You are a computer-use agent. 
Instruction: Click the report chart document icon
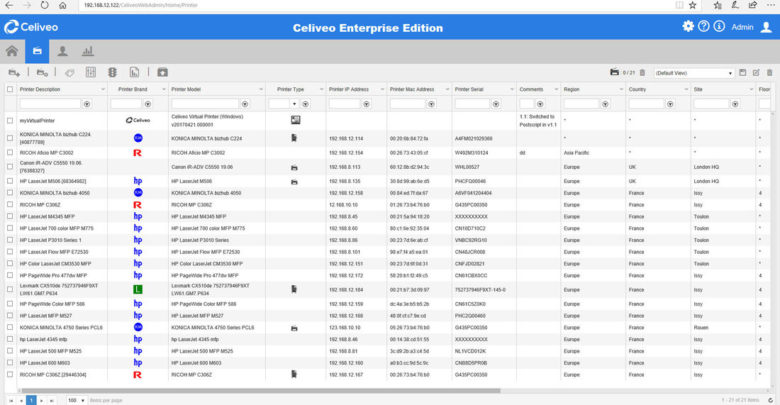[134, 73]
